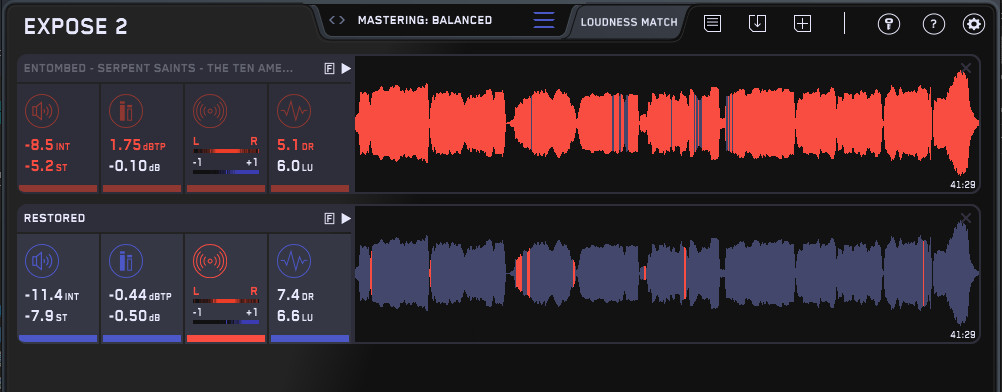Click inside the Restored purple waveform

tap(667, 273)
